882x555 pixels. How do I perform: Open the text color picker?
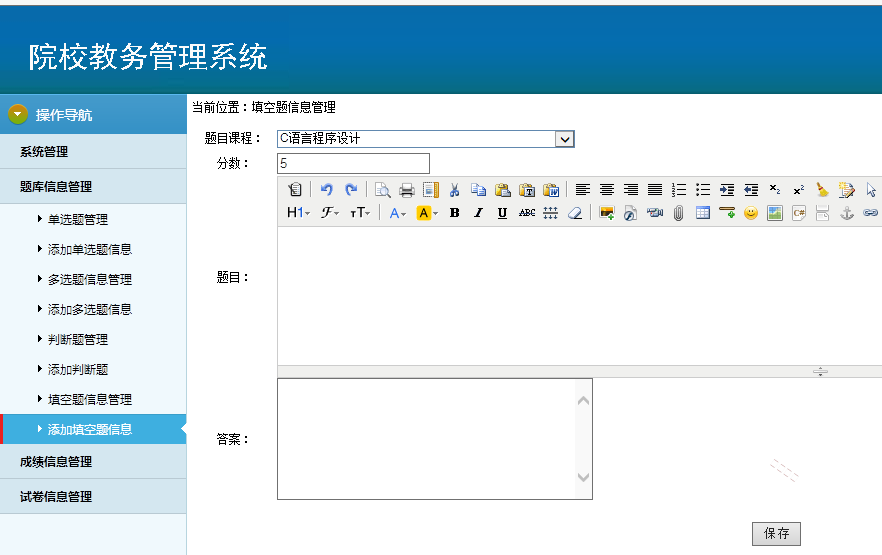(398, 213)
